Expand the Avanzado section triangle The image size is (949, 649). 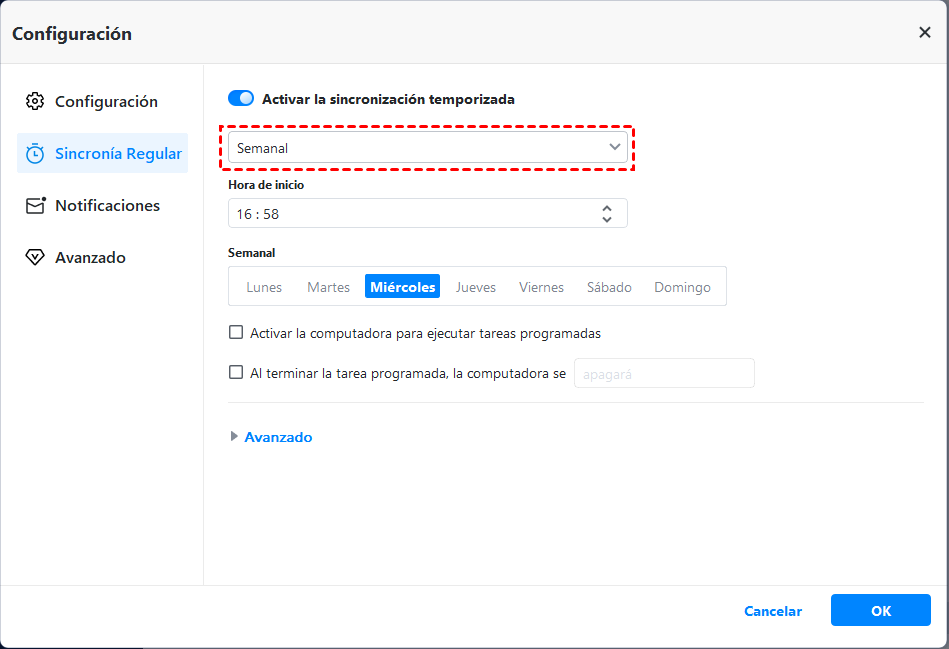pos(235,437)
